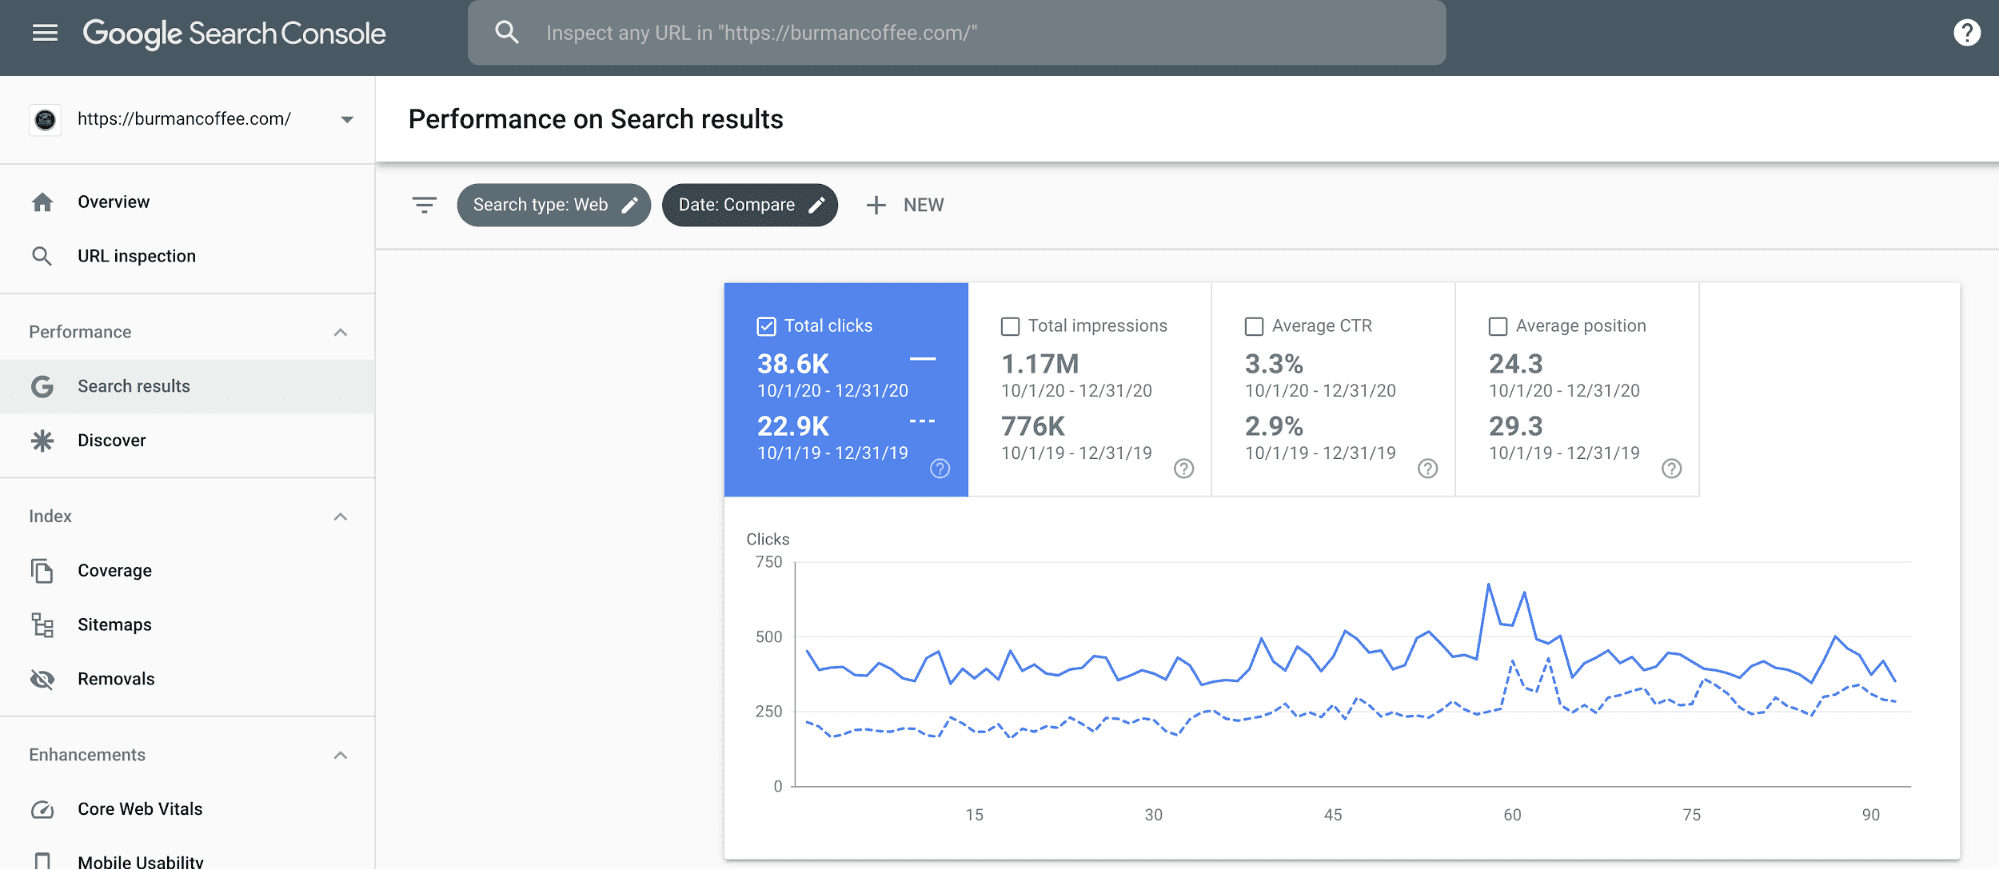Viewport: 1999px width, 870px height.
Task: Click the Discover asterisk icon
Action: click(x=42, y=440)
